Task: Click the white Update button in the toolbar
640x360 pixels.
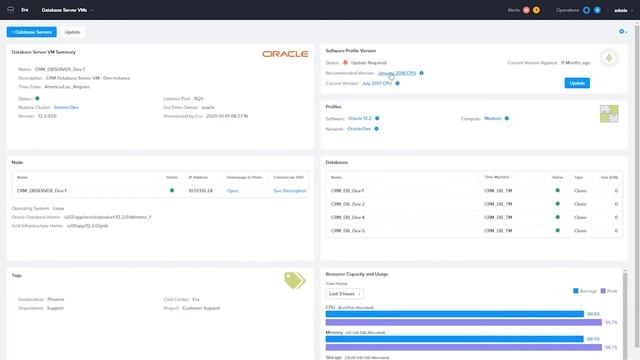Action: [x=72, y=32]
